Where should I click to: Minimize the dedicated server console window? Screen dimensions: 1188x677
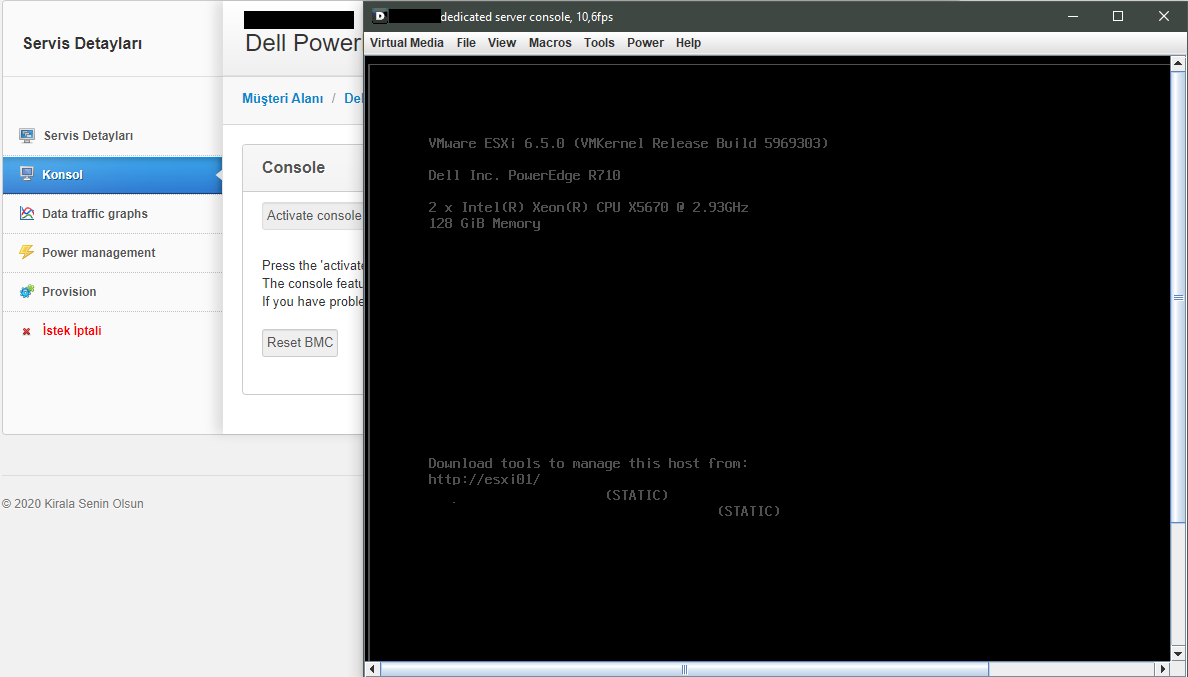[1073, 16]
